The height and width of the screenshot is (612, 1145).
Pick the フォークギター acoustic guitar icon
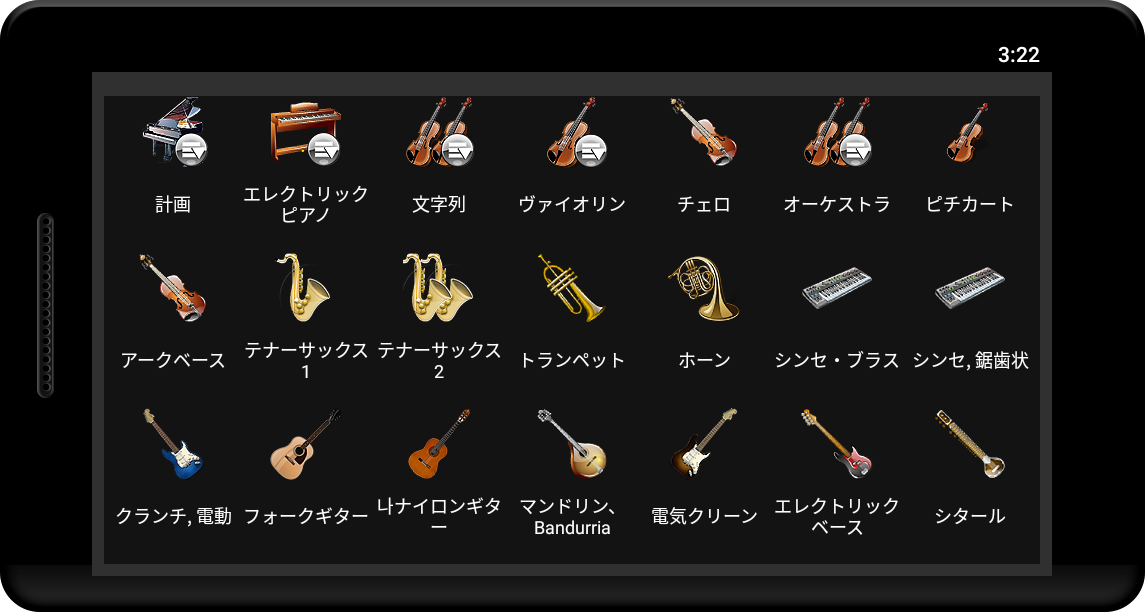[x=305, y=444]
